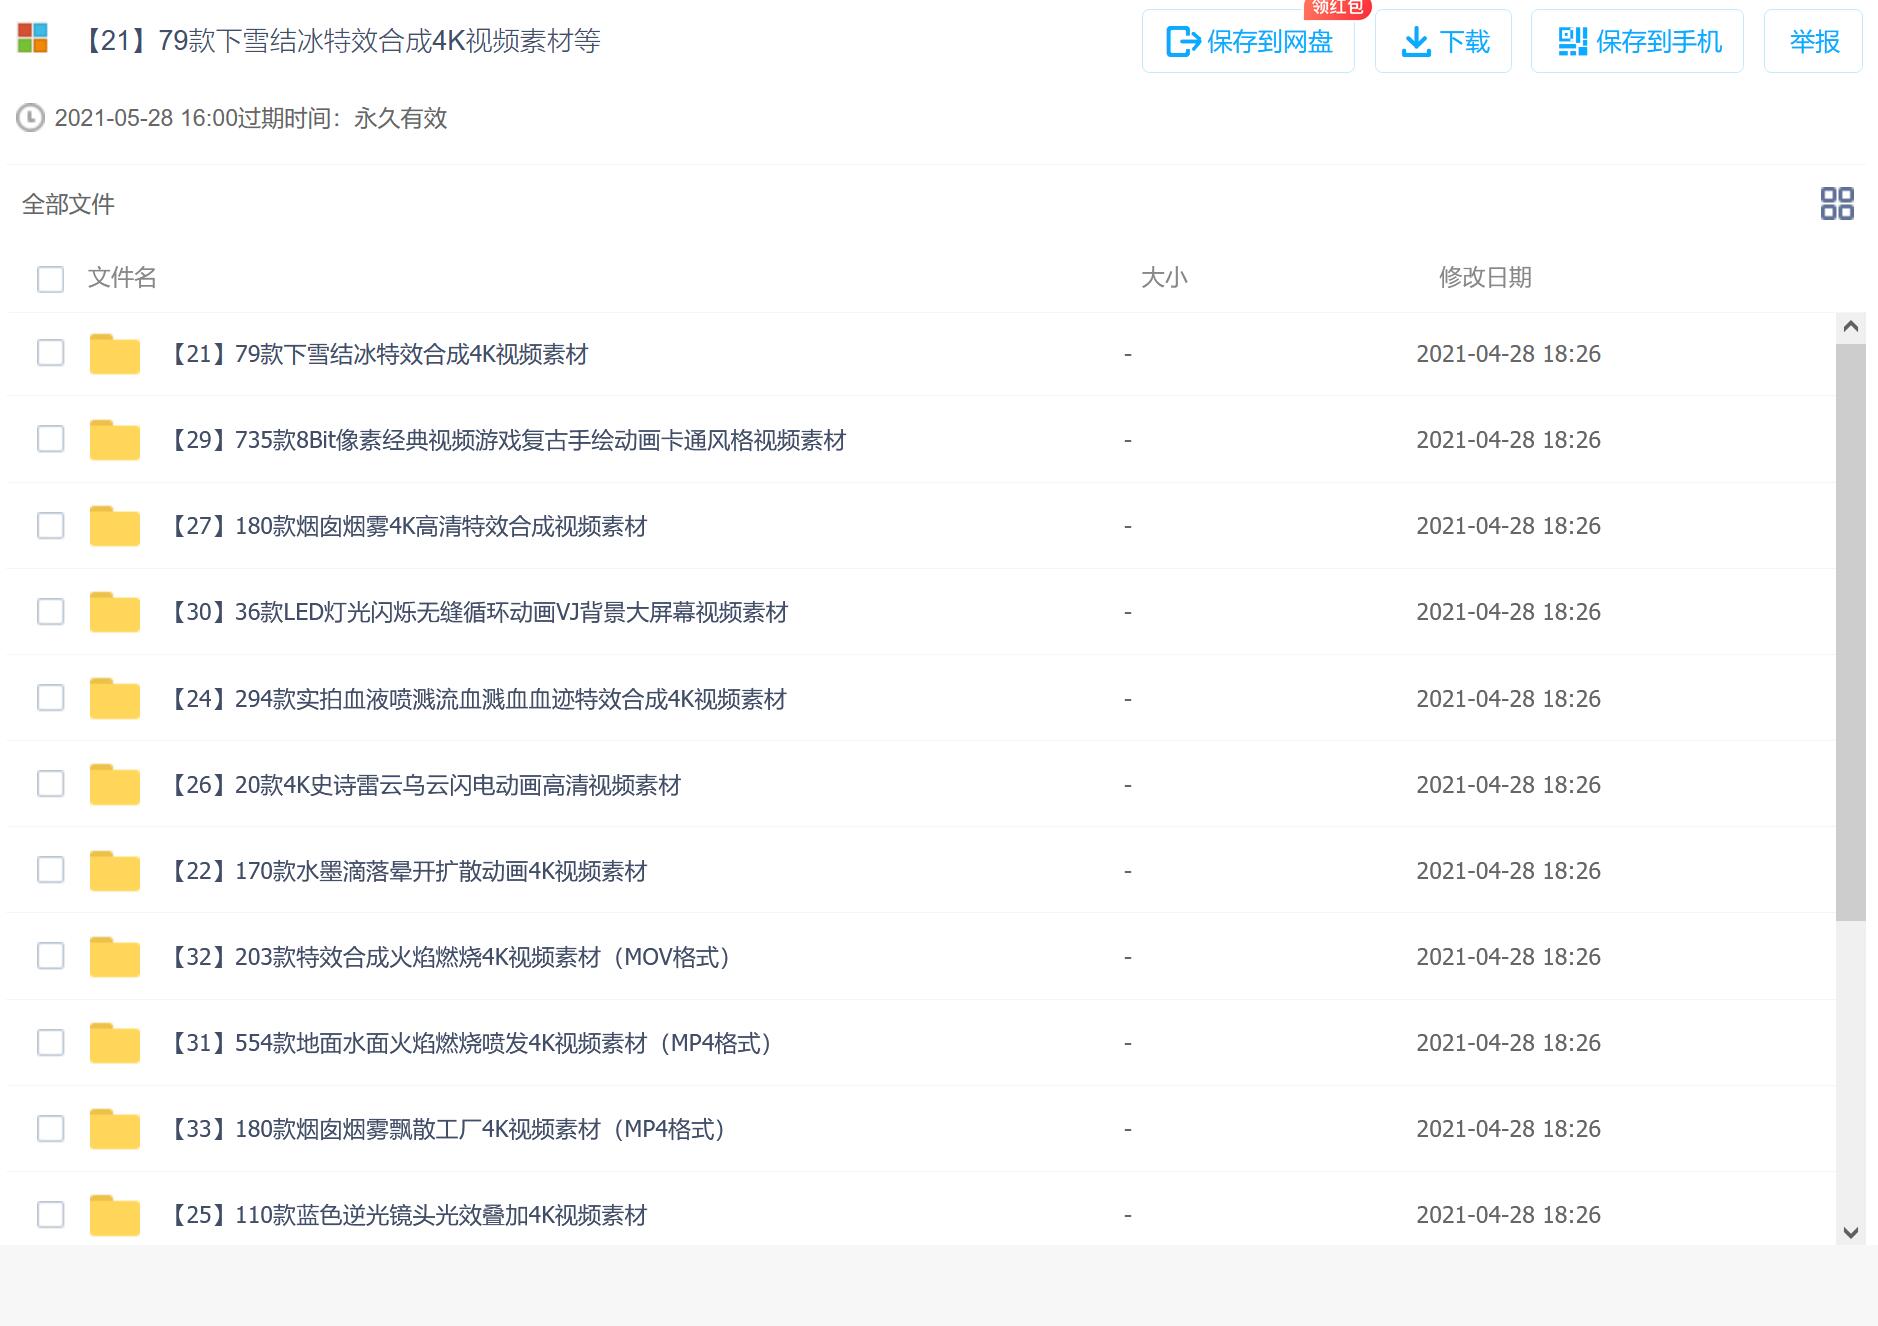Click the folder icon for 【24】294款实拍血液
The image size is (1878, 1326).
point(115,698)
